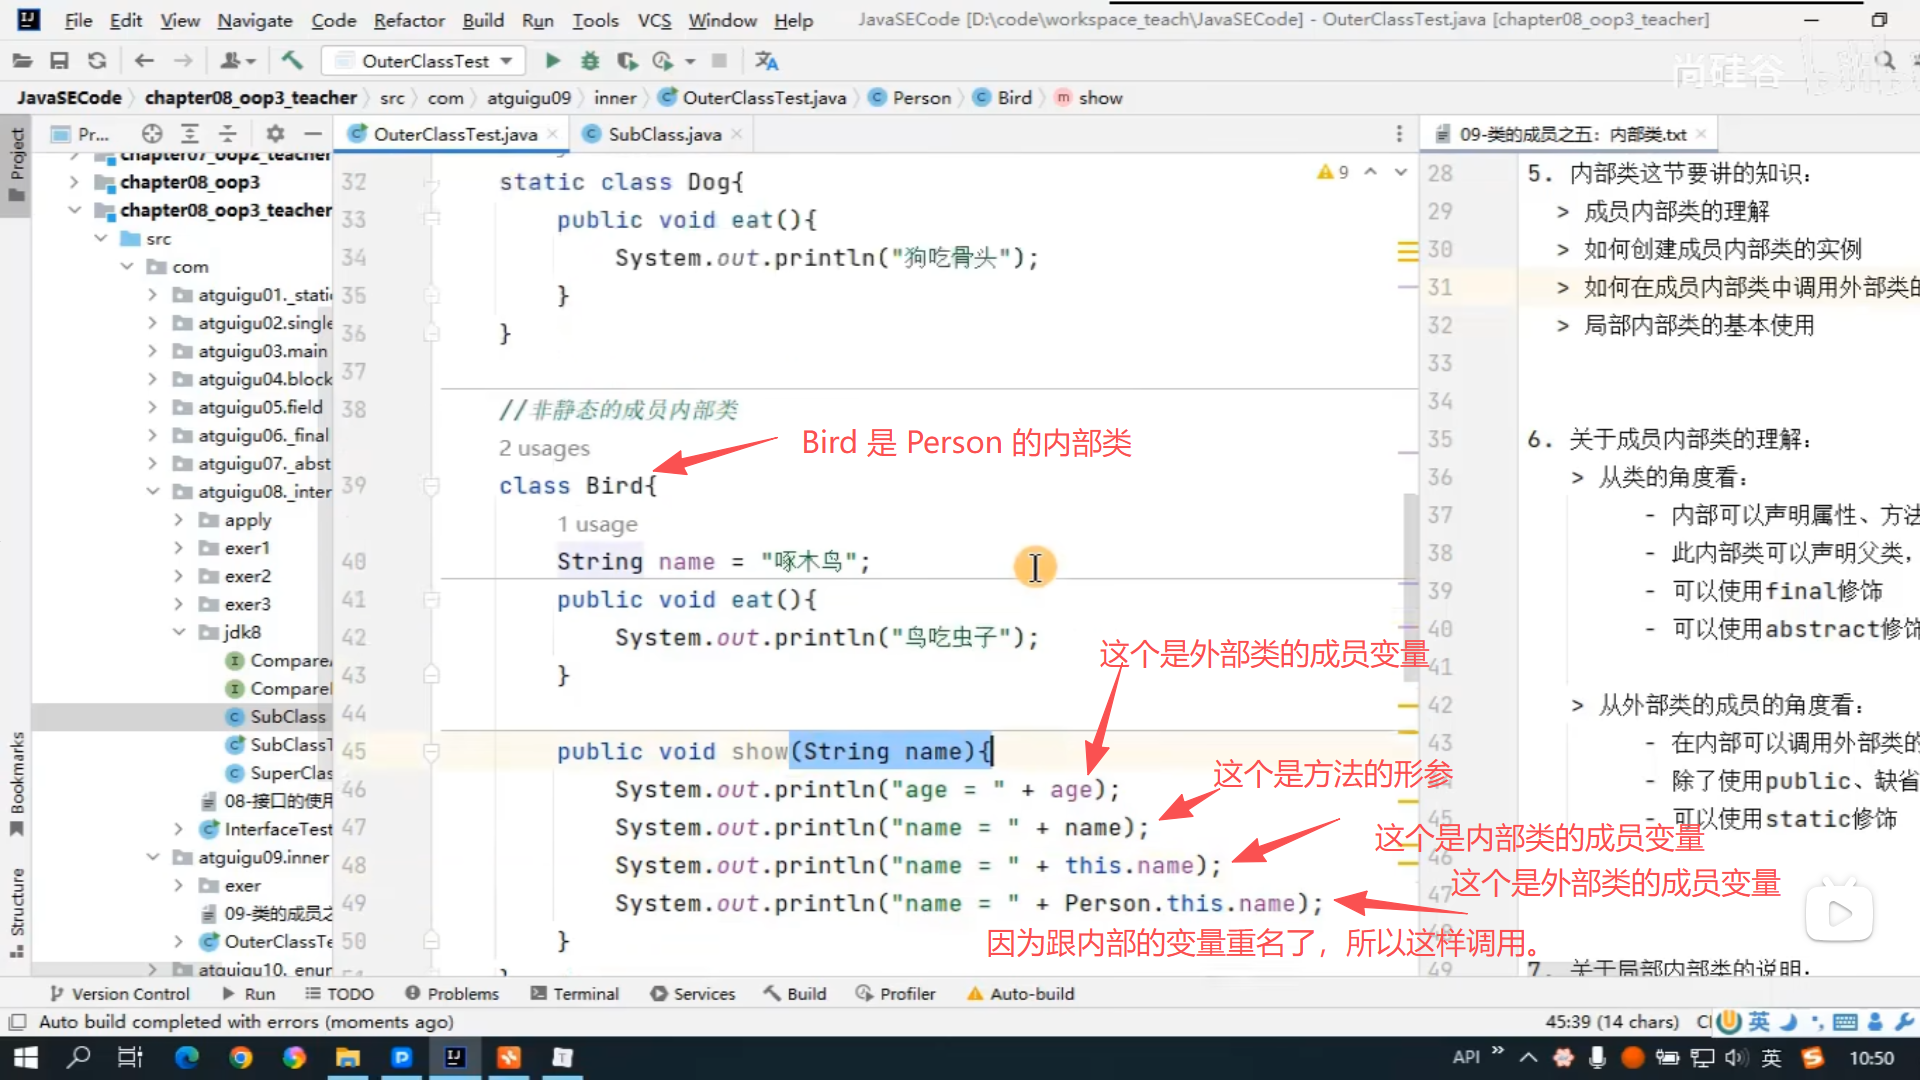Click the Sync/Reload from disk icon

(x=97, y=61)
